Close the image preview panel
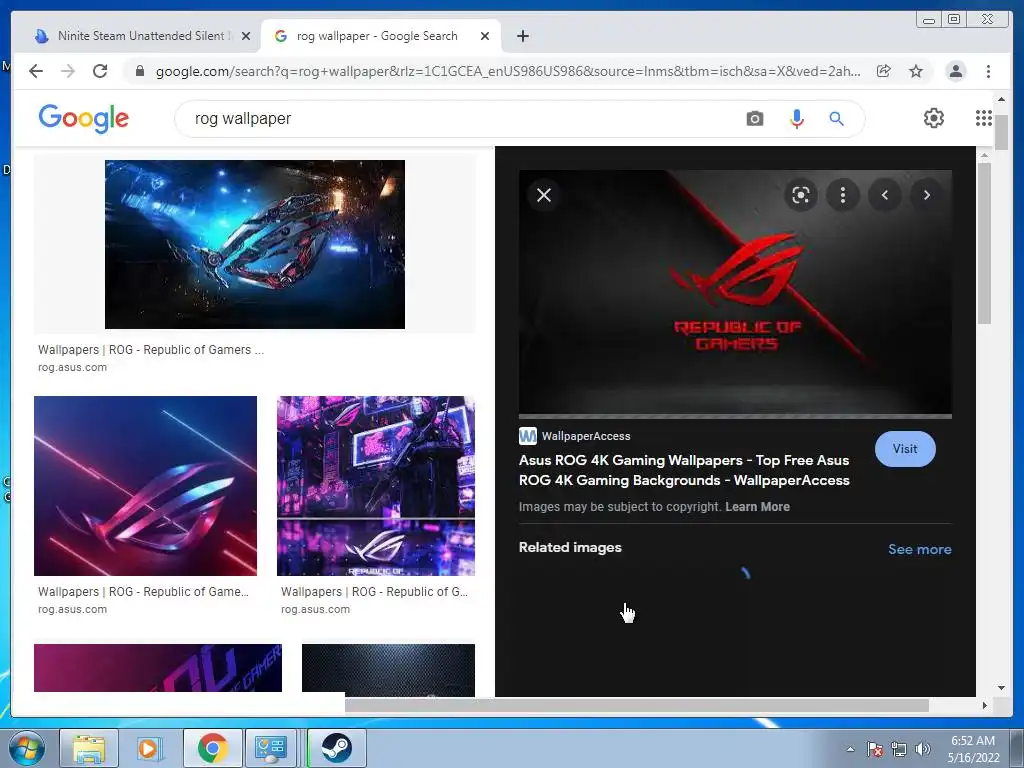The width and height of the screenshot is (1024, 768). click(x=544, y=195)
